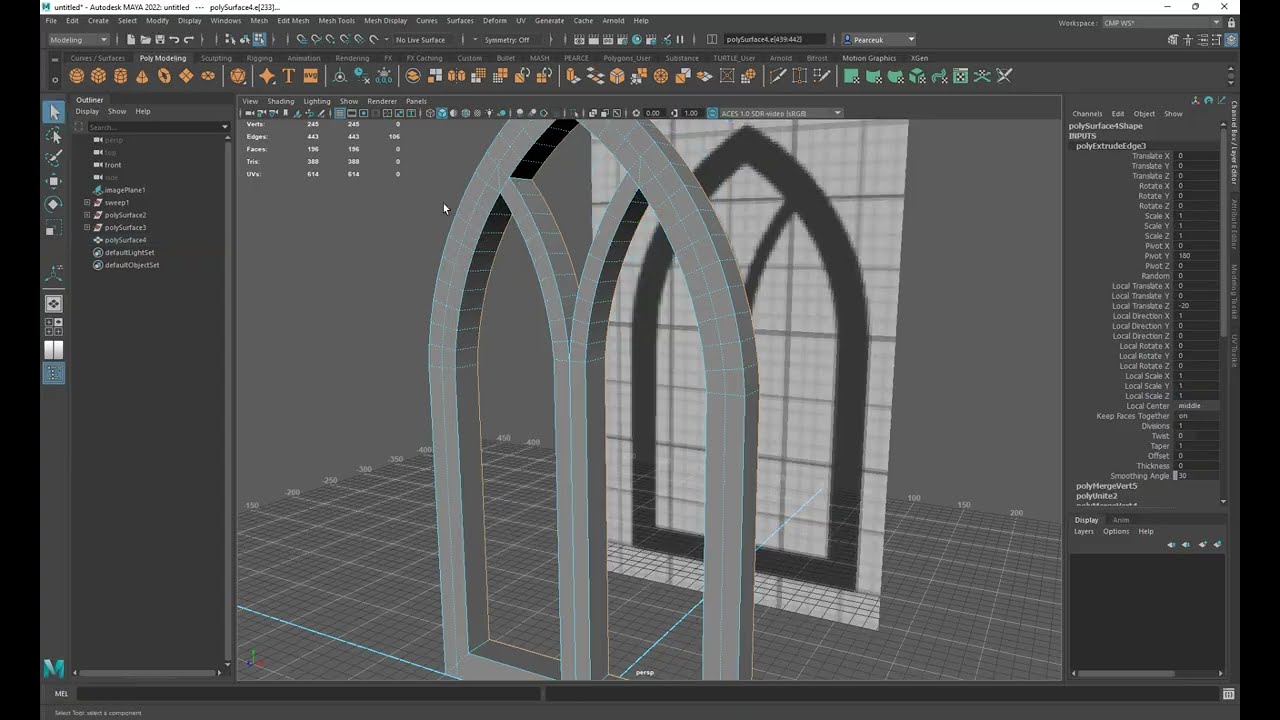Open the Pearceuk account dropdown
Image resolution: width=1280 pixels, height=720 pixels.
pyautogui.click(x=879, y=39)
